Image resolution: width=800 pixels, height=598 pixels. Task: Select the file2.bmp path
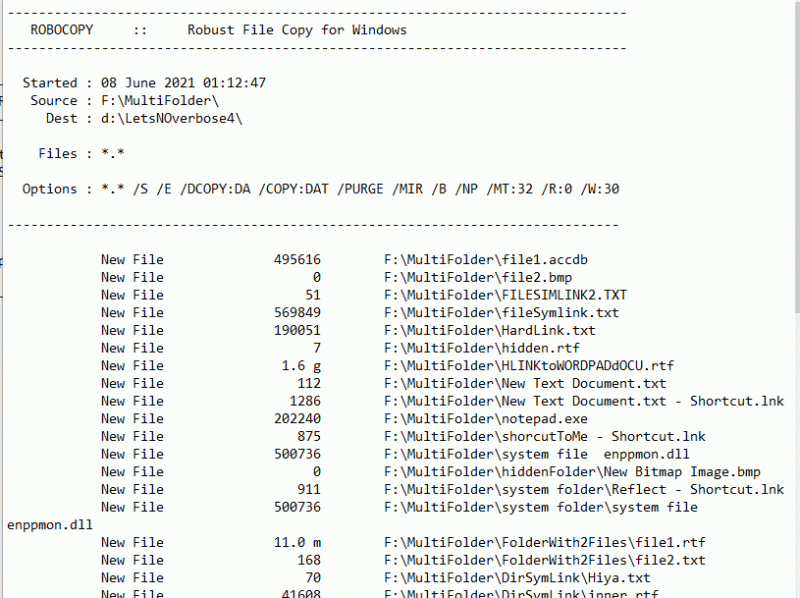tap(475, 277)
